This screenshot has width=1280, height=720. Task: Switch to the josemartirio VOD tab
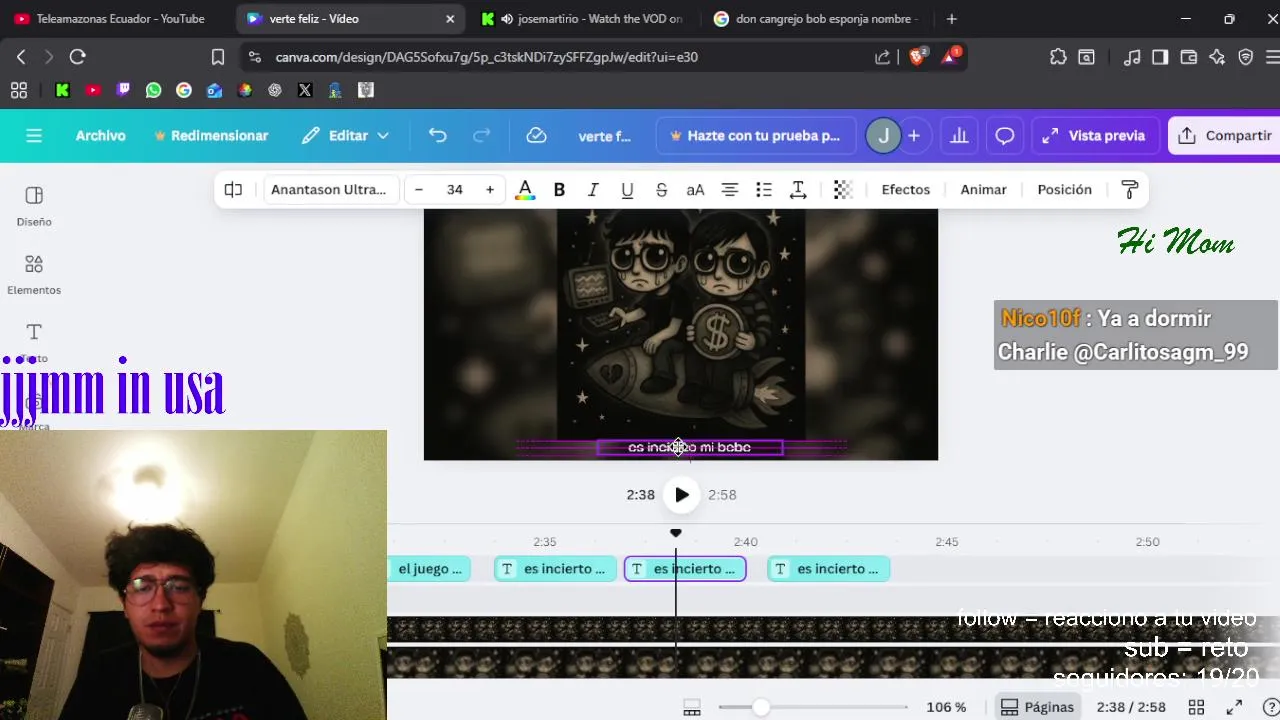(x=582, y=19)
